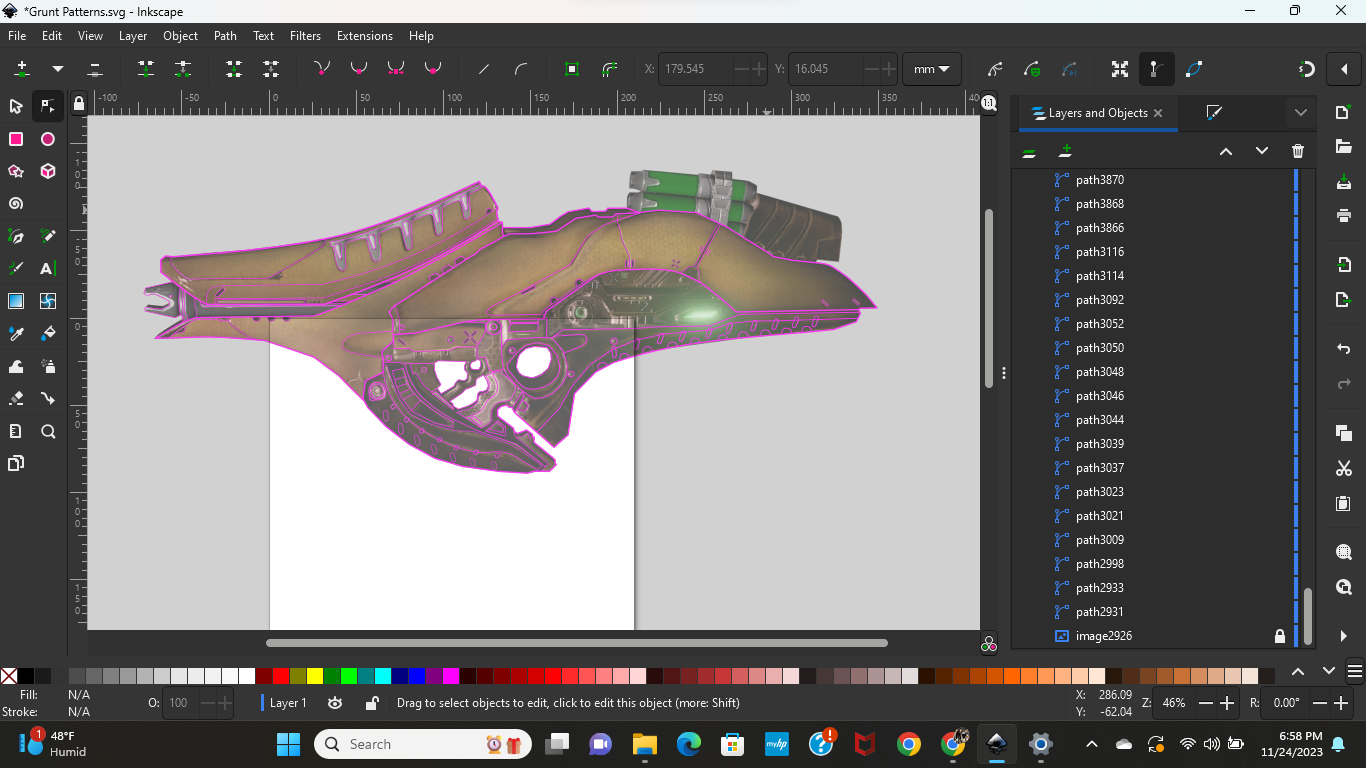Select path3092 in the objects list

click(1099, 300)
